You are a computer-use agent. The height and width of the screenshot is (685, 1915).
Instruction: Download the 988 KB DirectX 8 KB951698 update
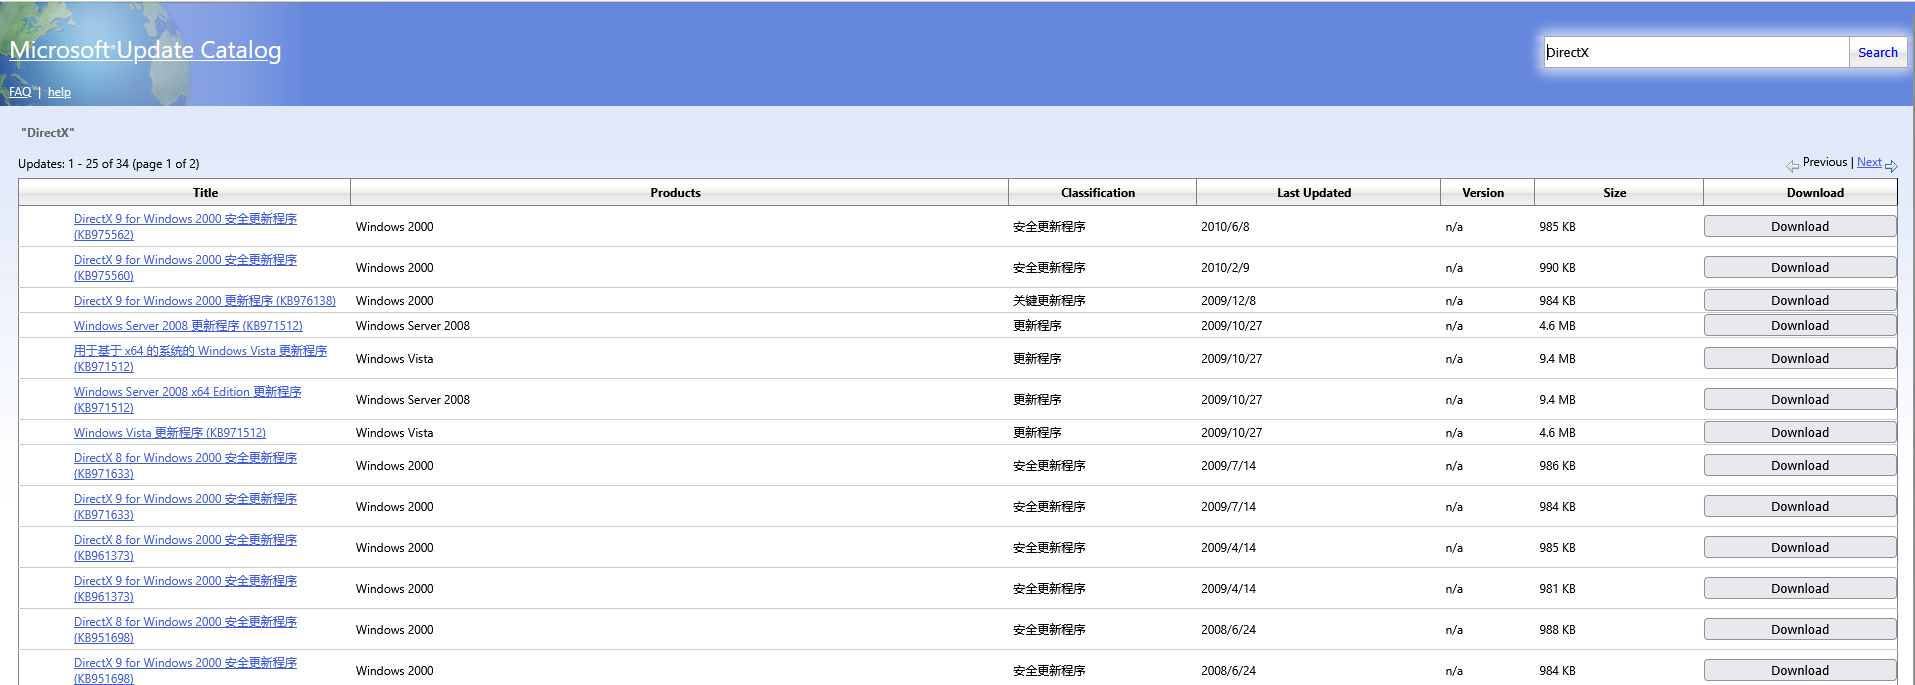[x=1799, y=630]
